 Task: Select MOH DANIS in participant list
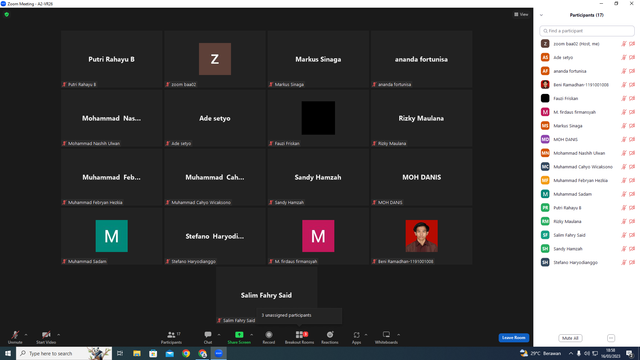(x=587, y=140)
